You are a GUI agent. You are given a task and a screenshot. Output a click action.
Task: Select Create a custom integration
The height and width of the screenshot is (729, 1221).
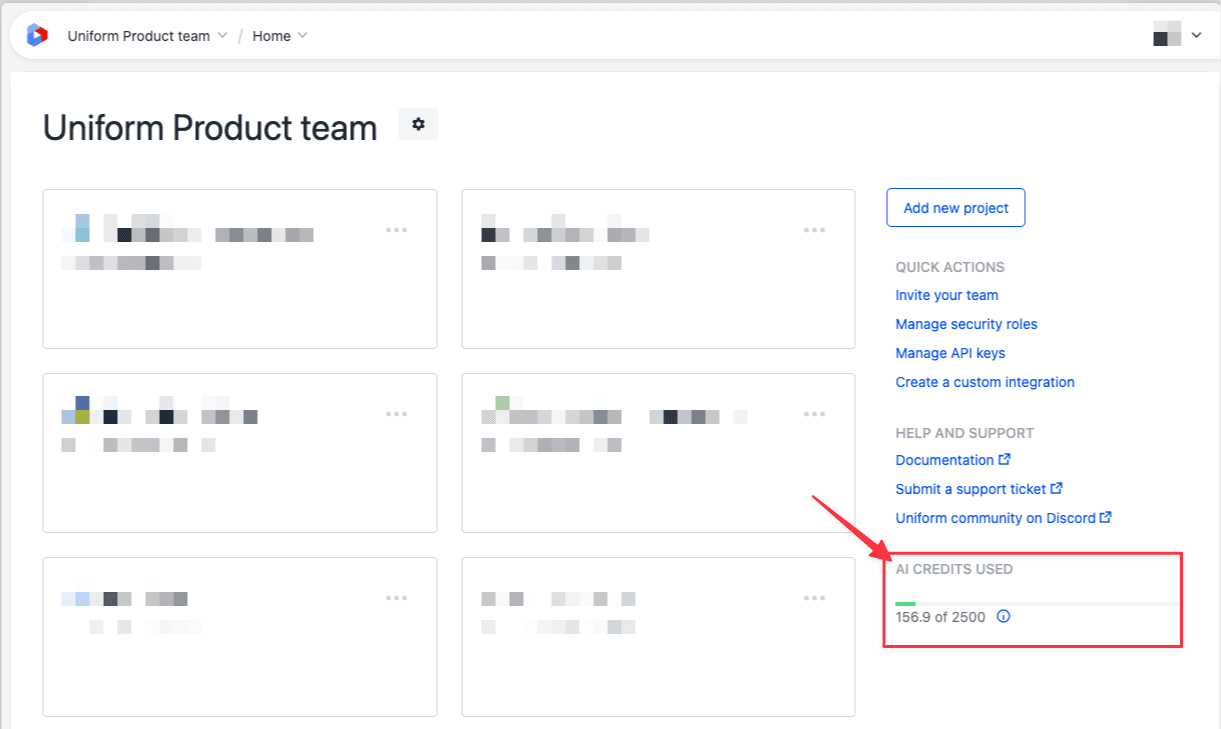coord(984,382)
